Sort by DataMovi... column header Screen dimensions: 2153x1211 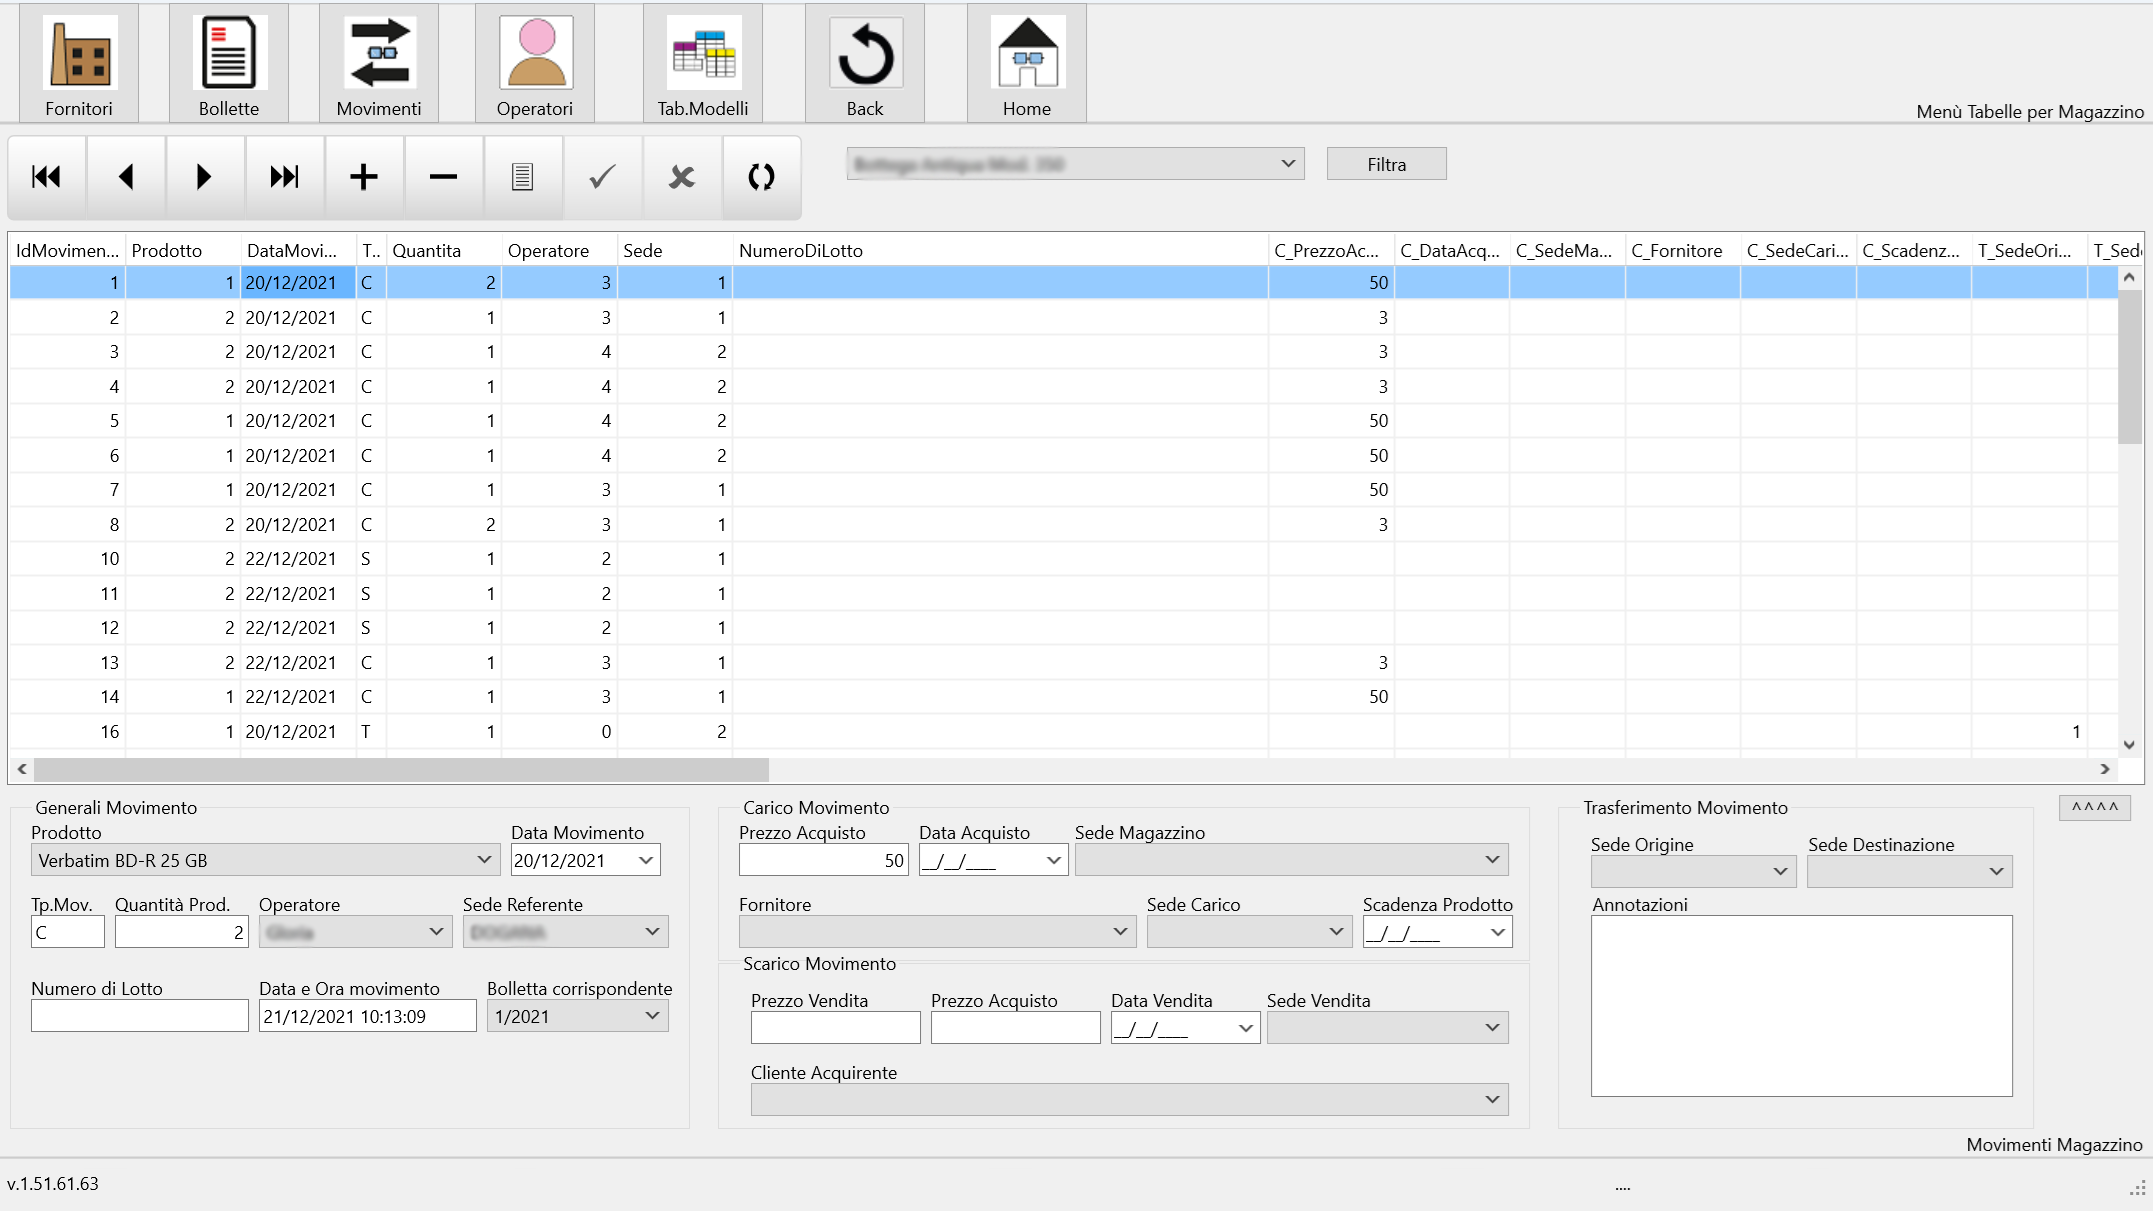[x=298, y=250]
